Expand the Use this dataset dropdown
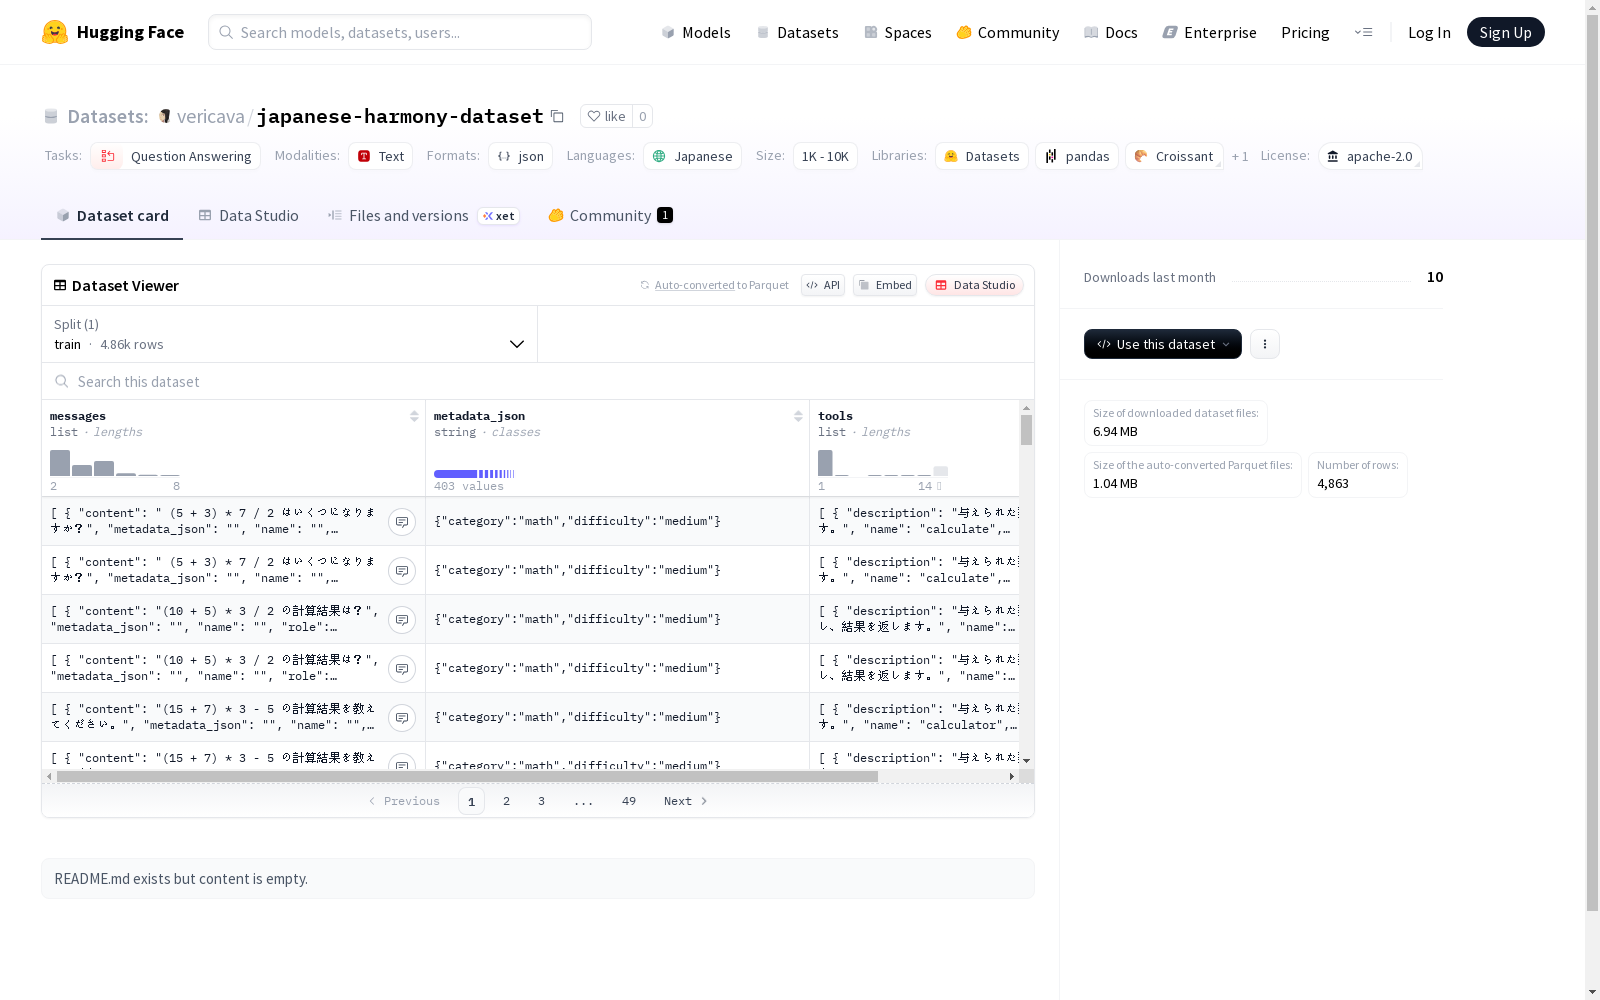Viewport: 1600px width, 1000px height. click(x=1163, y=344)
